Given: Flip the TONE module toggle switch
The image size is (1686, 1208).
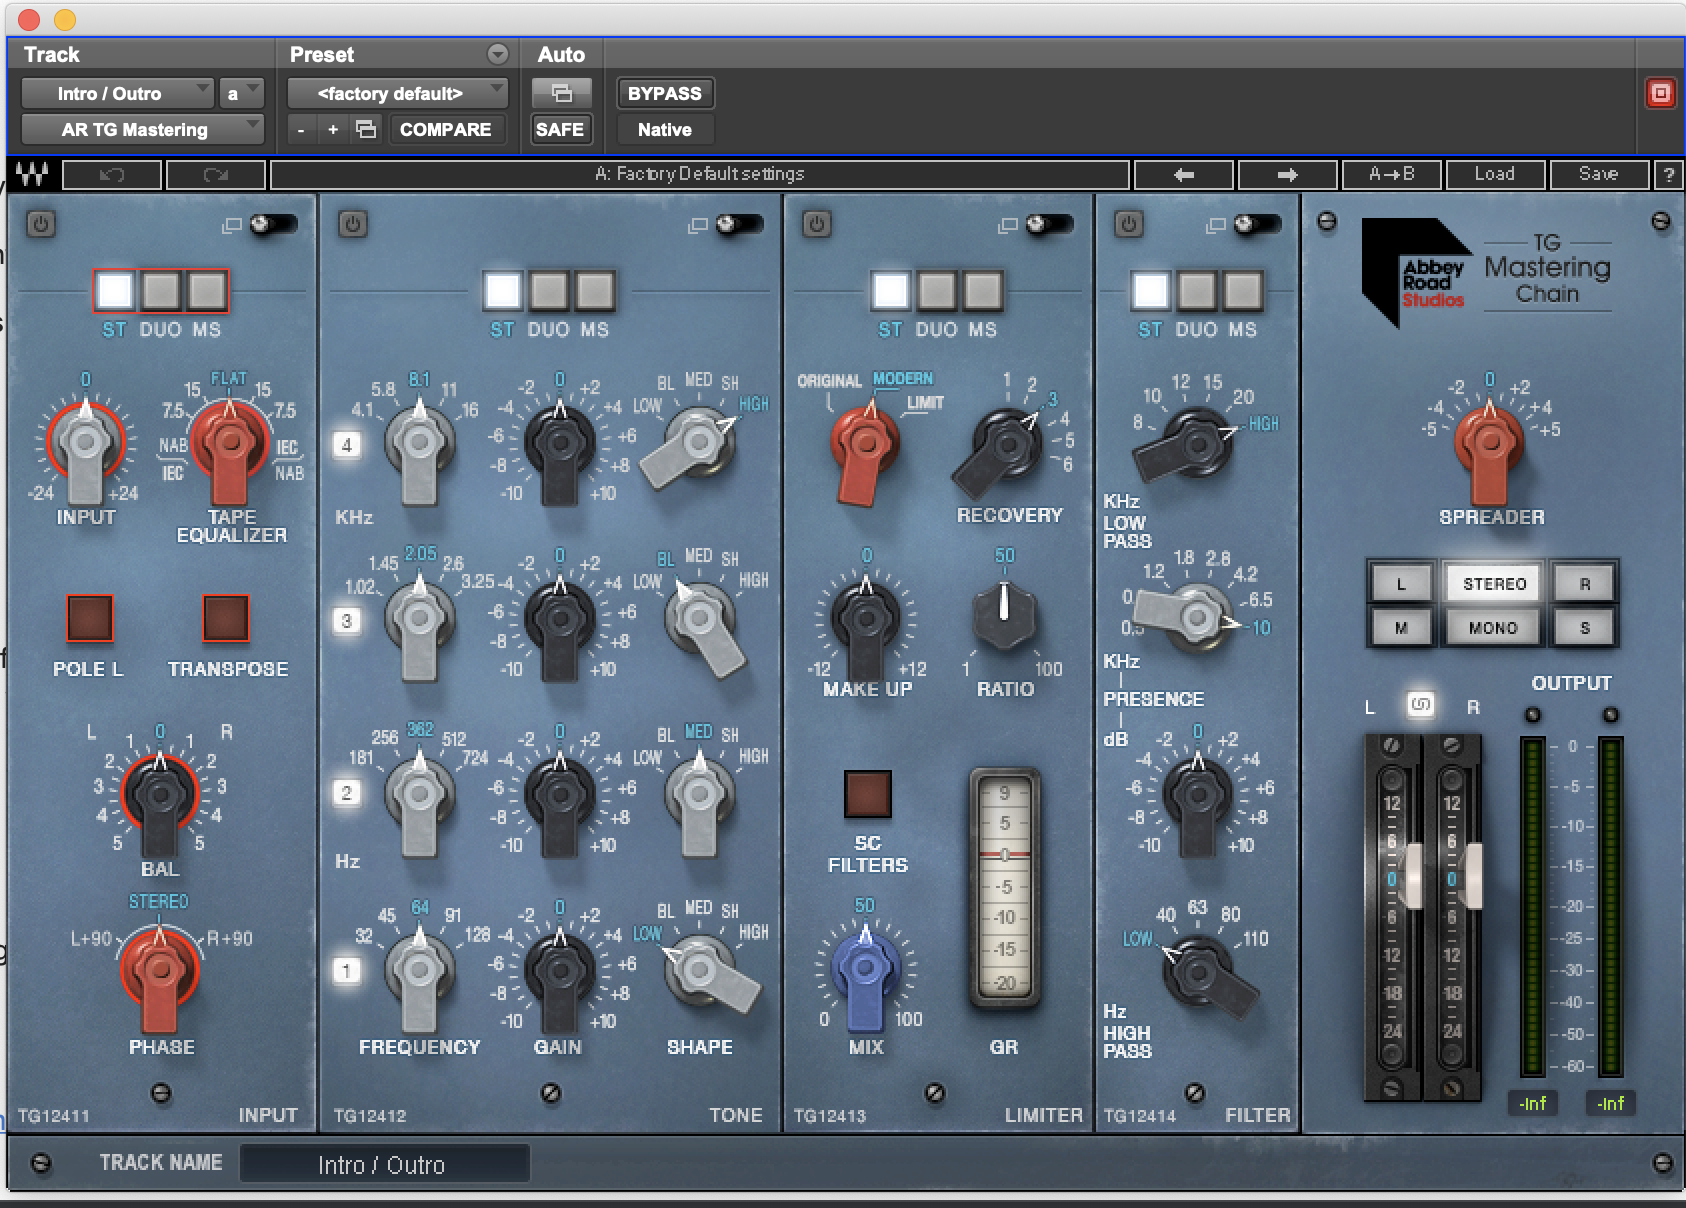Looking at the screenshot, I should 740,225.
